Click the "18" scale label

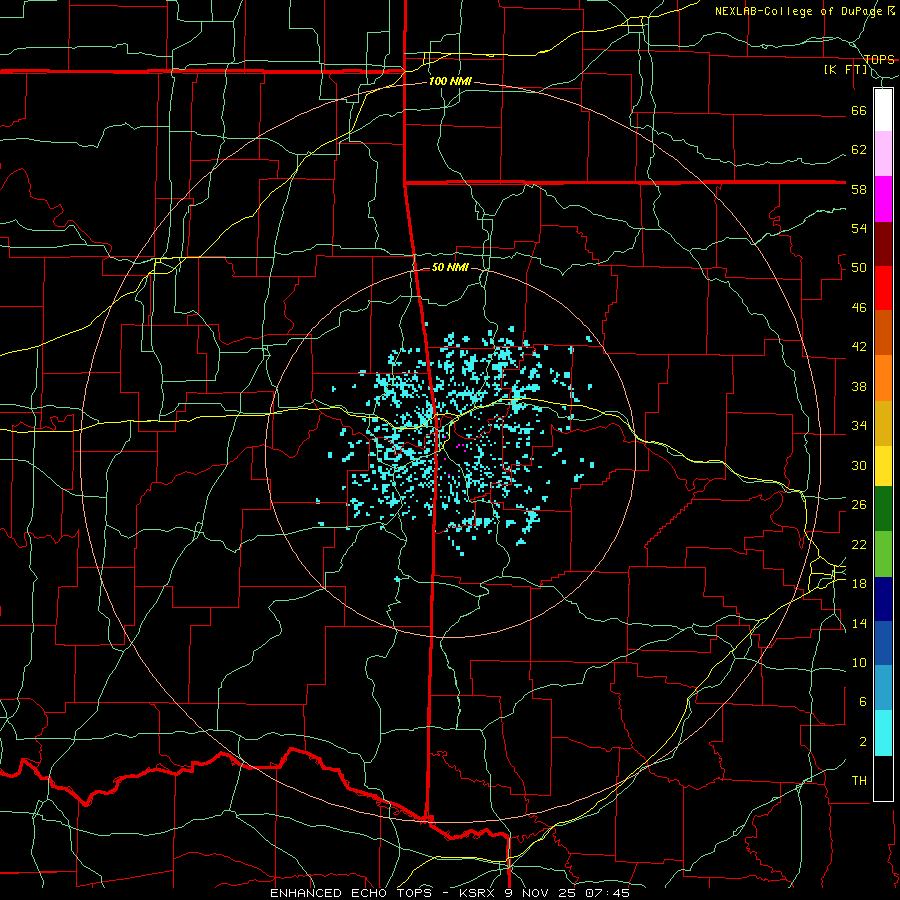click(859, 584)
